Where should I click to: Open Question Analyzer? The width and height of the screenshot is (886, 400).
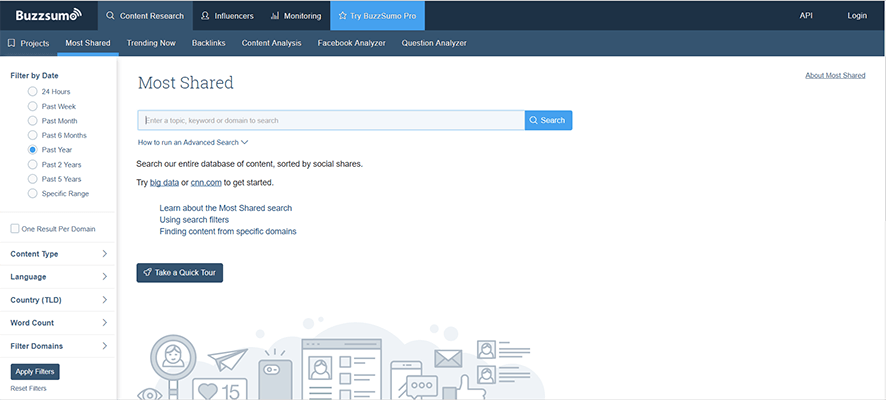[x=434, y=43]
